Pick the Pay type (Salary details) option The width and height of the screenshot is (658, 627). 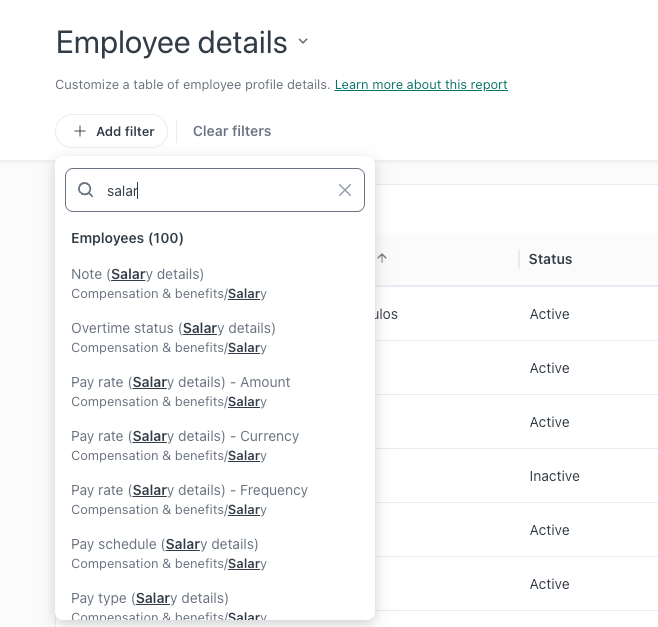click(x=150, y=598)
